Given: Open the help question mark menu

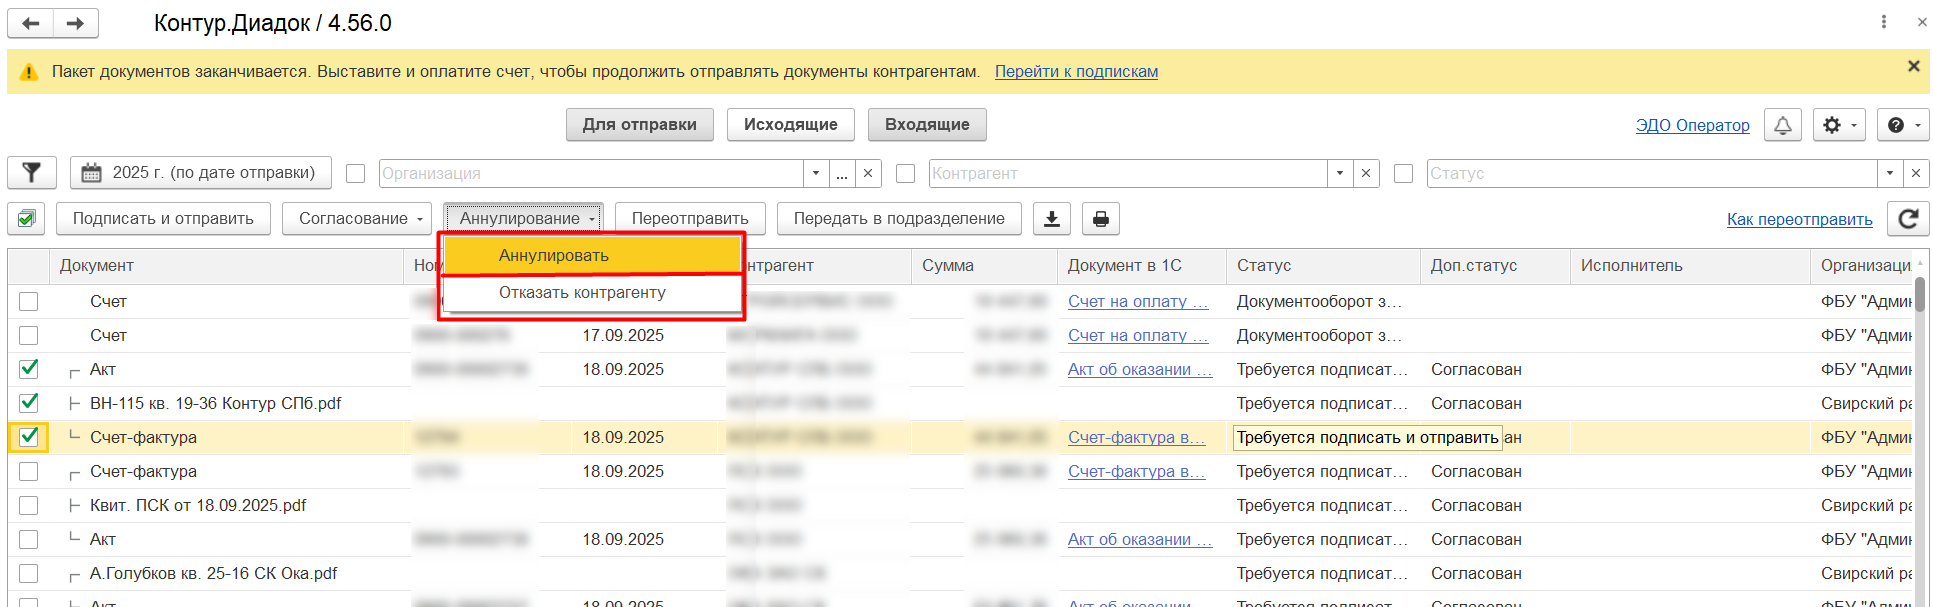Looking at the screenshot, I should [1902, 125].
